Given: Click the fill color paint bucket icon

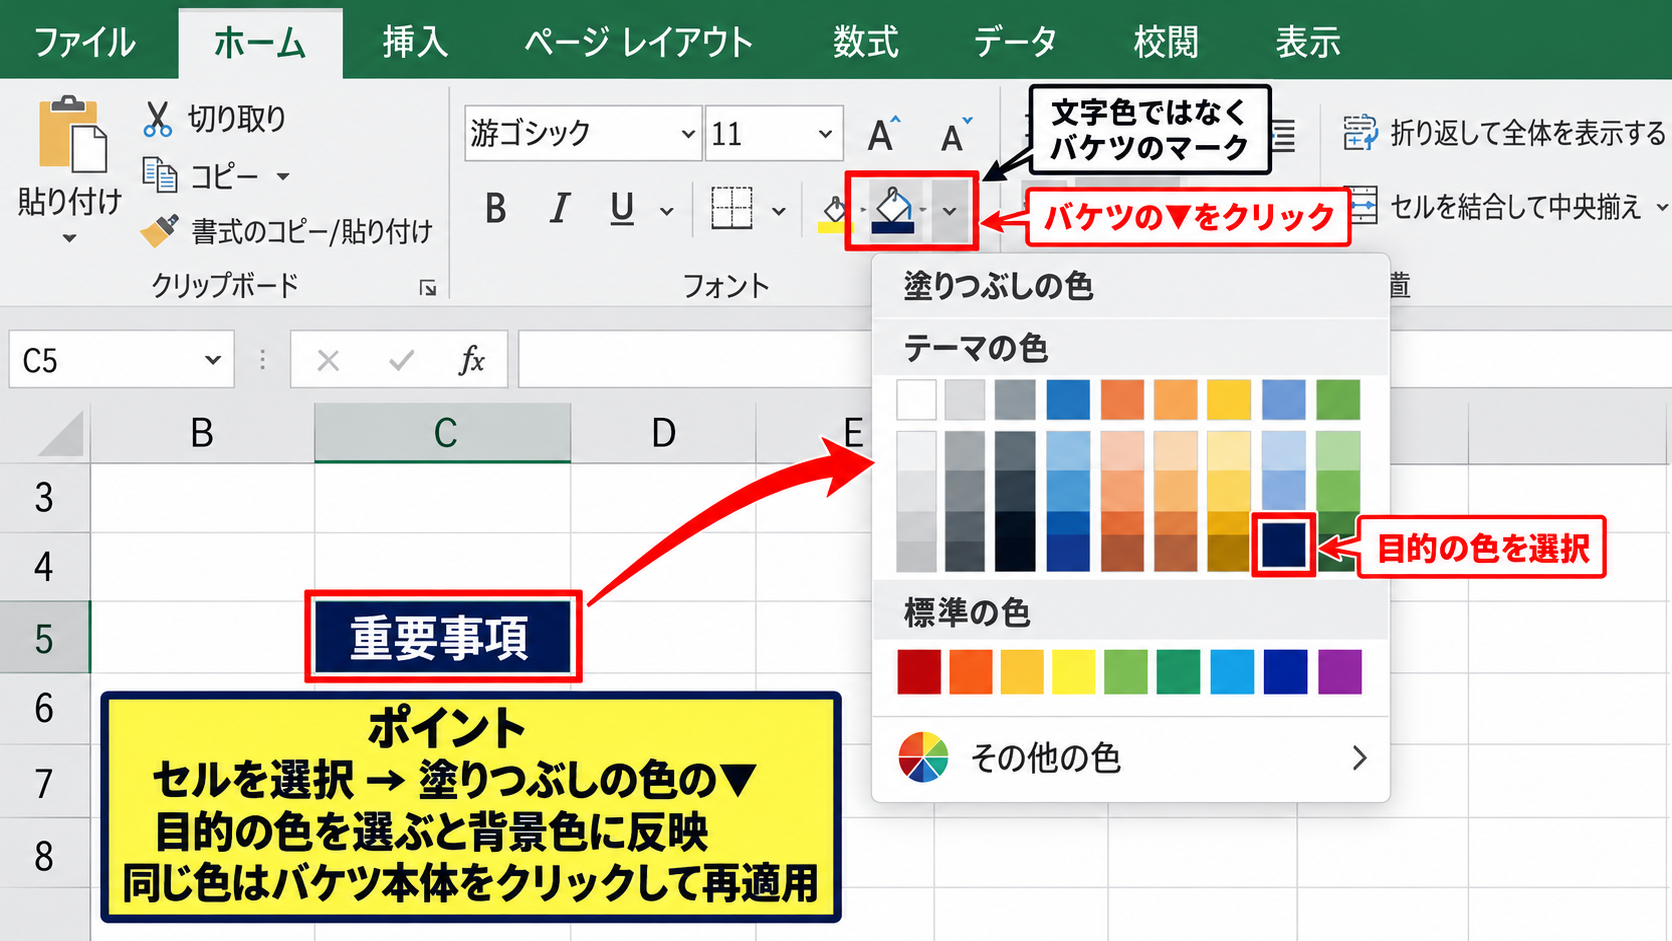Looking at the screenshot, I should [x=893, y=210].
